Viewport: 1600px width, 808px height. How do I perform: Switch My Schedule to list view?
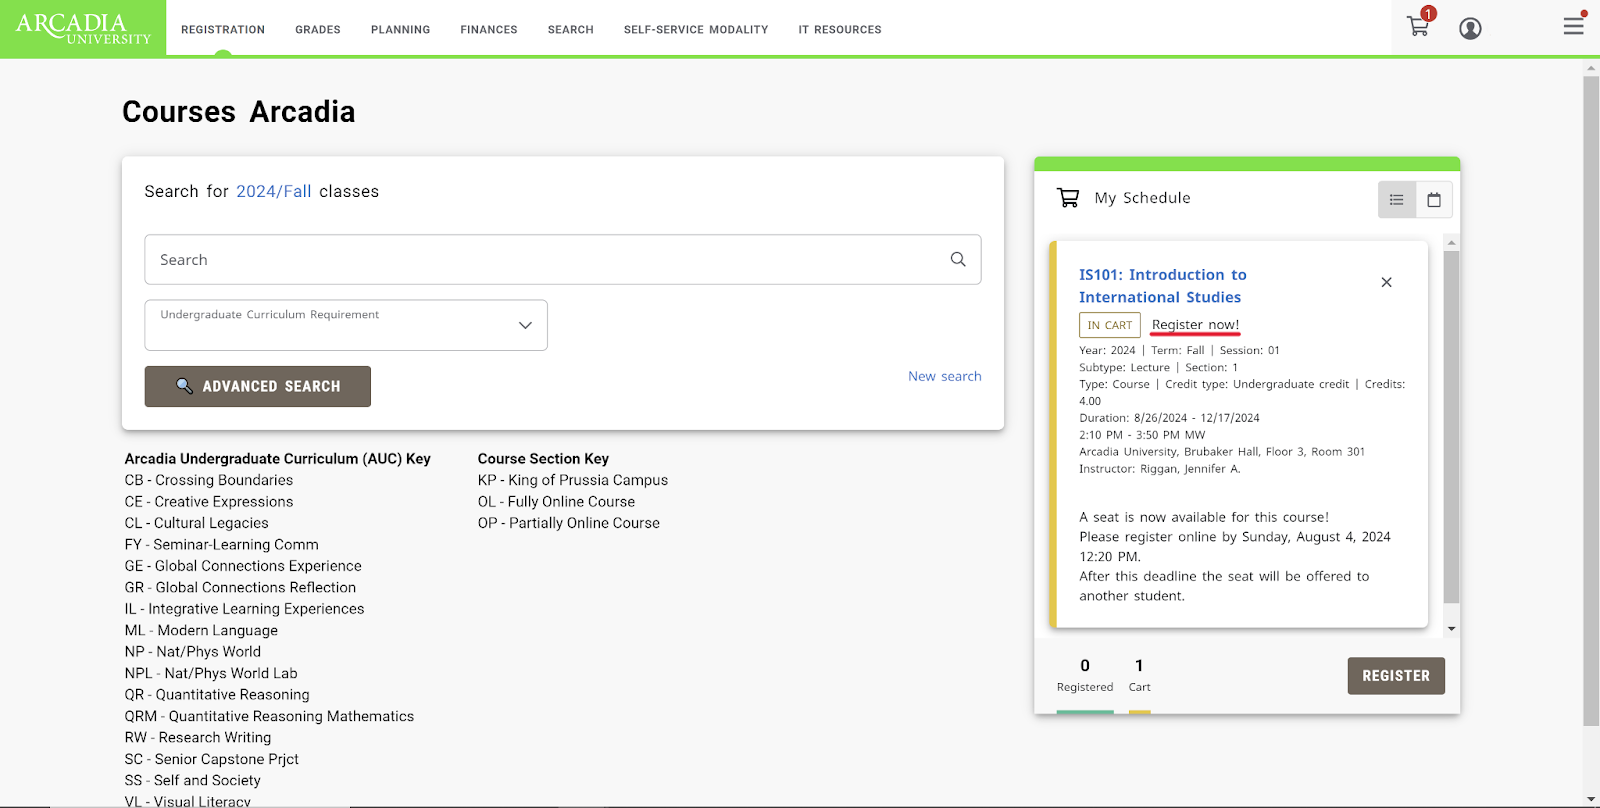coord(1397,200)
